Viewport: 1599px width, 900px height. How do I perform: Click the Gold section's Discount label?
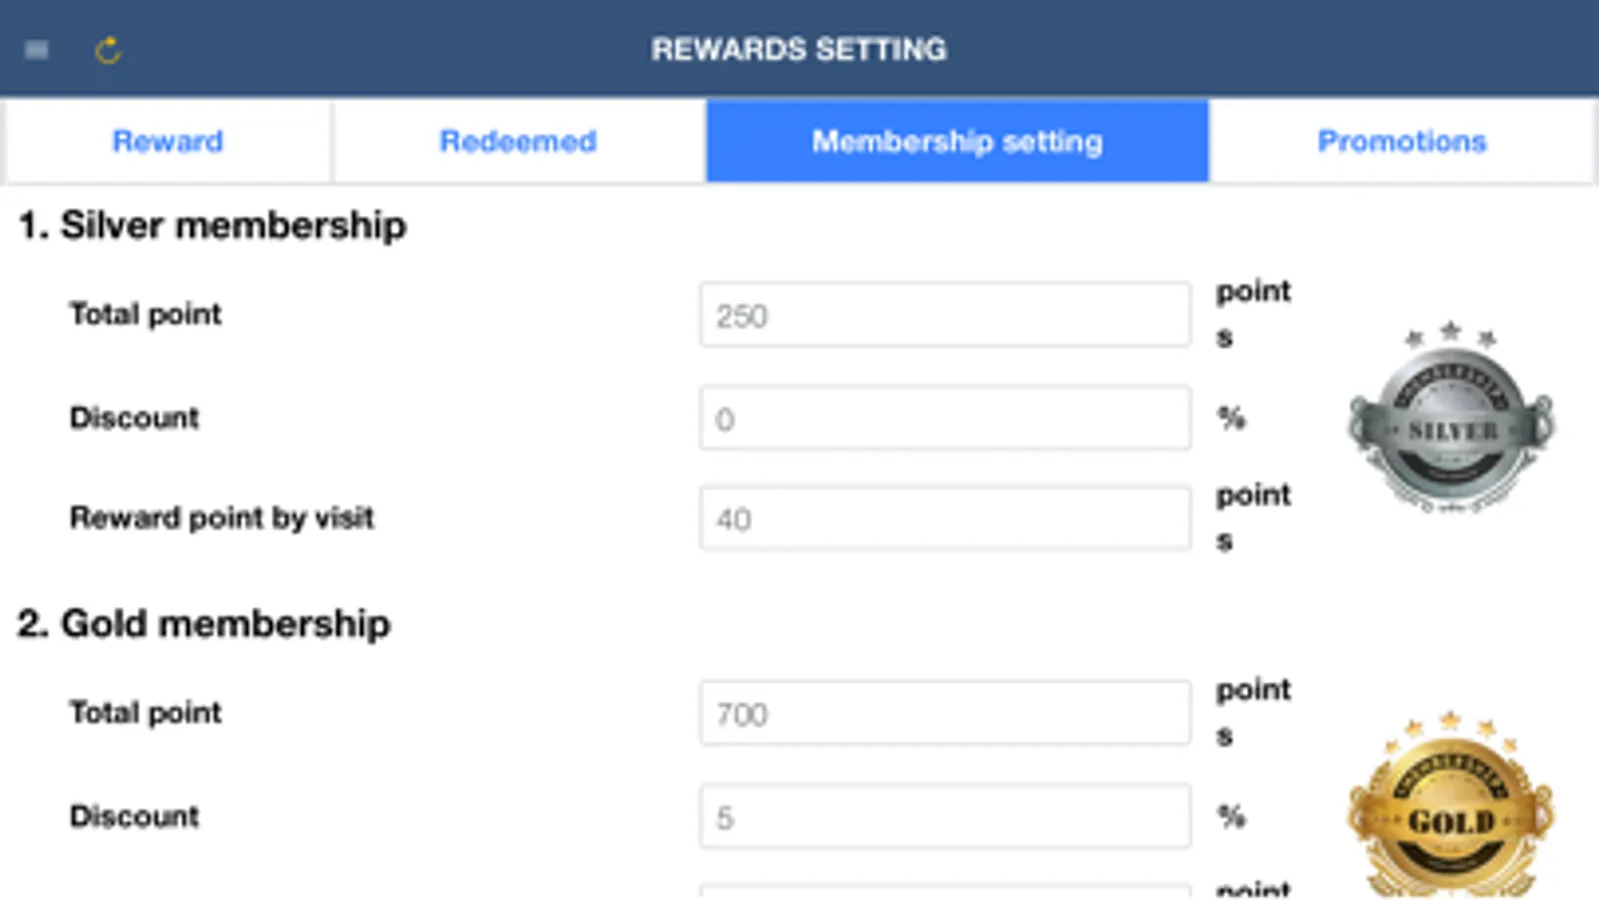(x=134, y=816)
